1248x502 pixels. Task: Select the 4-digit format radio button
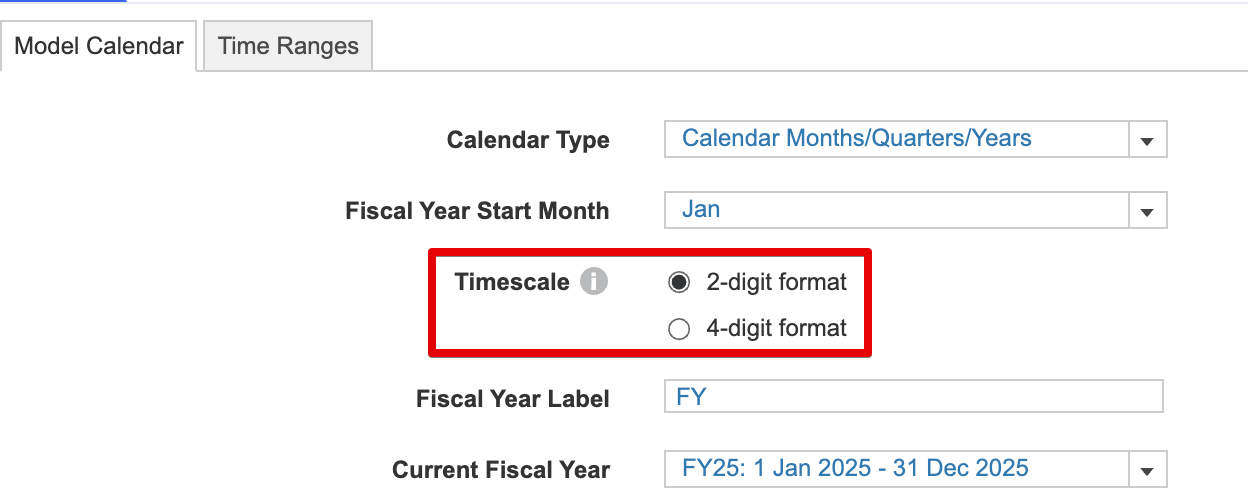pyautogui.click(x=679, y=329)
